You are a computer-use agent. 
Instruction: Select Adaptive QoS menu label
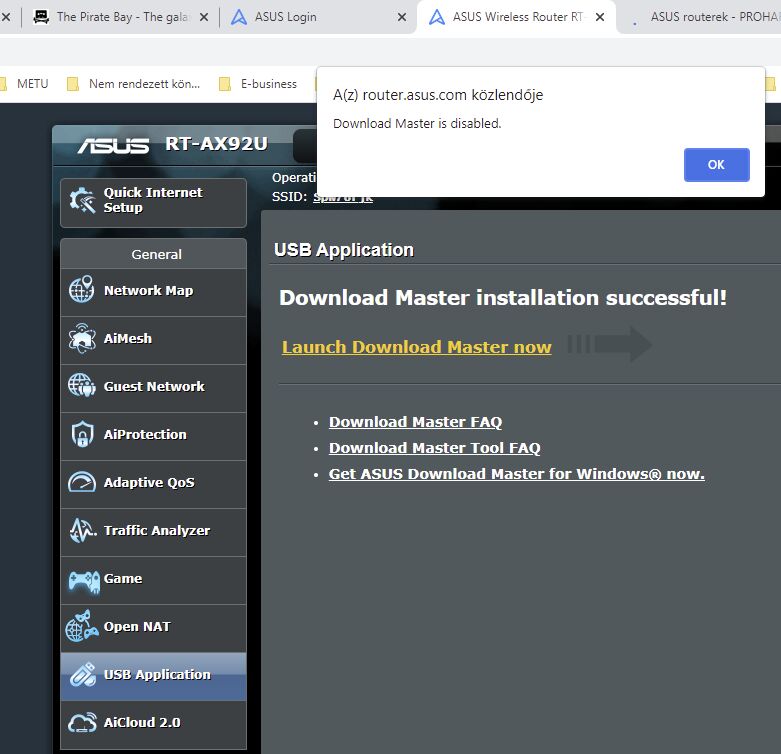(x=149, y=482)
